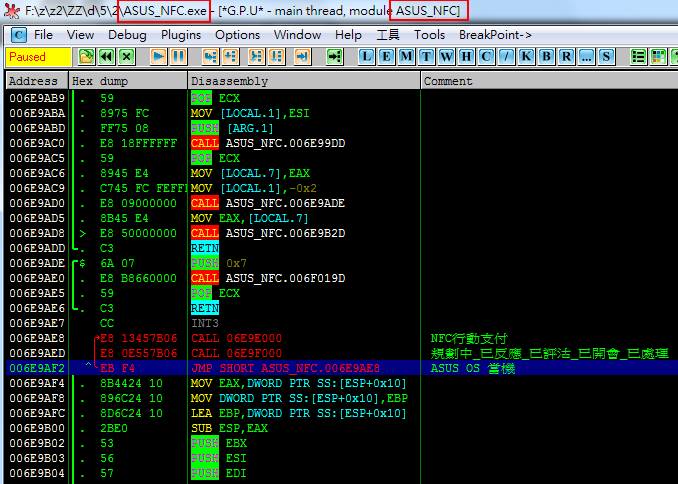Open the Window menu
678x484 pixels.
click(x=297, y=35)
